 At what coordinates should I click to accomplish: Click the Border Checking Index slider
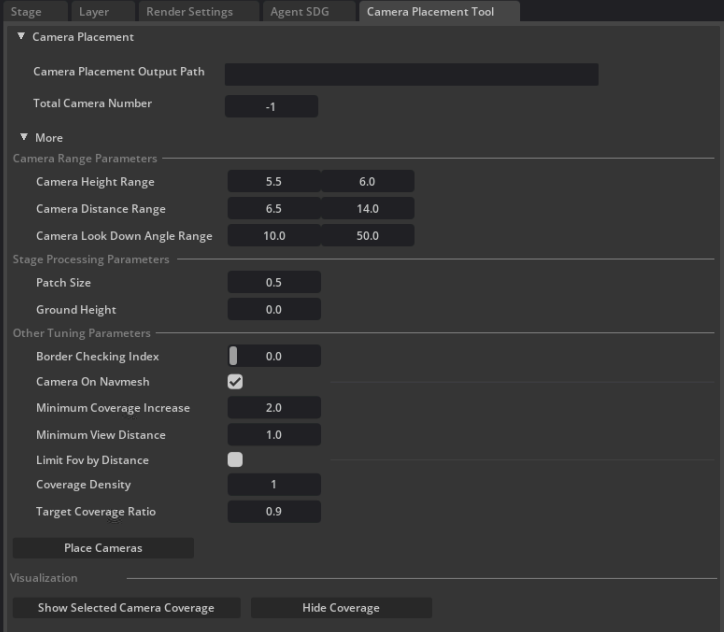pyautogui.click(x=274, y=356)
